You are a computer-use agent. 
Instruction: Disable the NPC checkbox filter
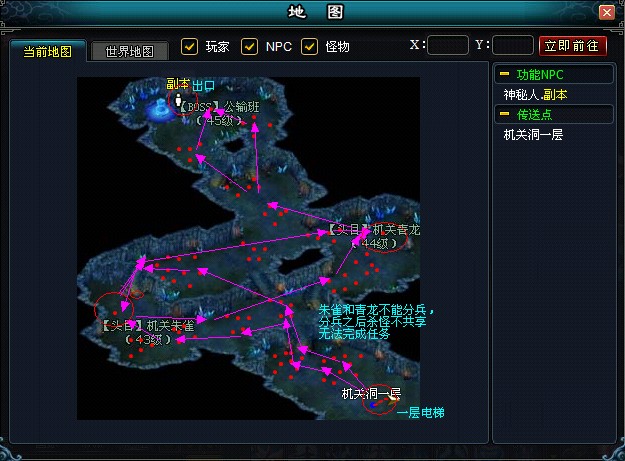point(250,46)
